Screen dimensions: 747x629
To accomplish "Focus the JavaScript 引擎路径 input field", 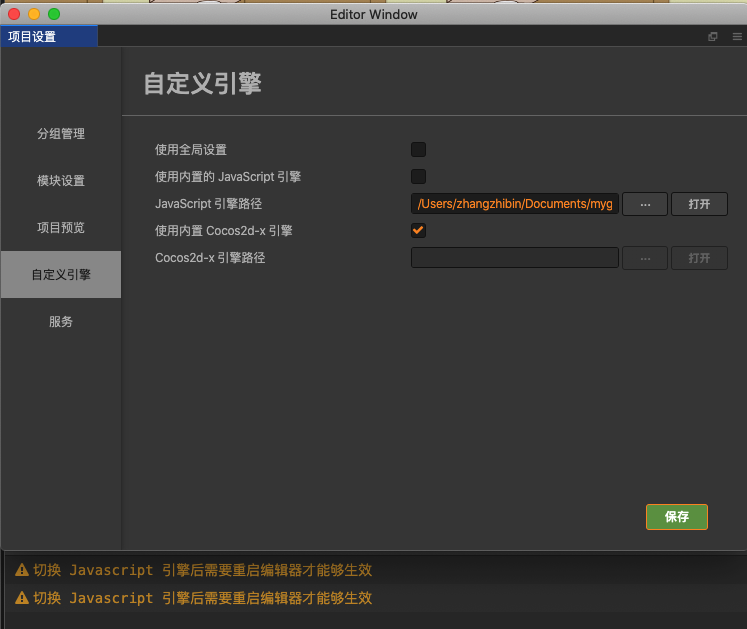I will [515, 204].
